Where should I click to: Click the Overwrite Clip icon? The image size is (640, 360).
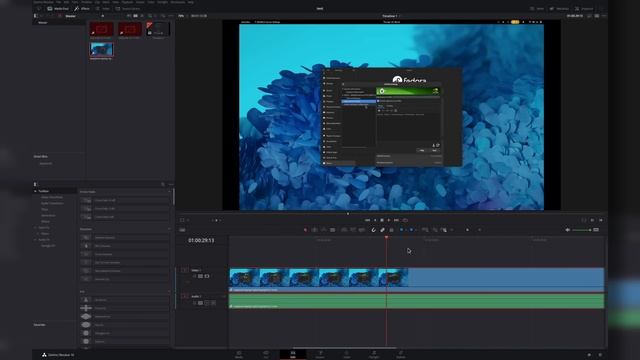pos(353,230)
